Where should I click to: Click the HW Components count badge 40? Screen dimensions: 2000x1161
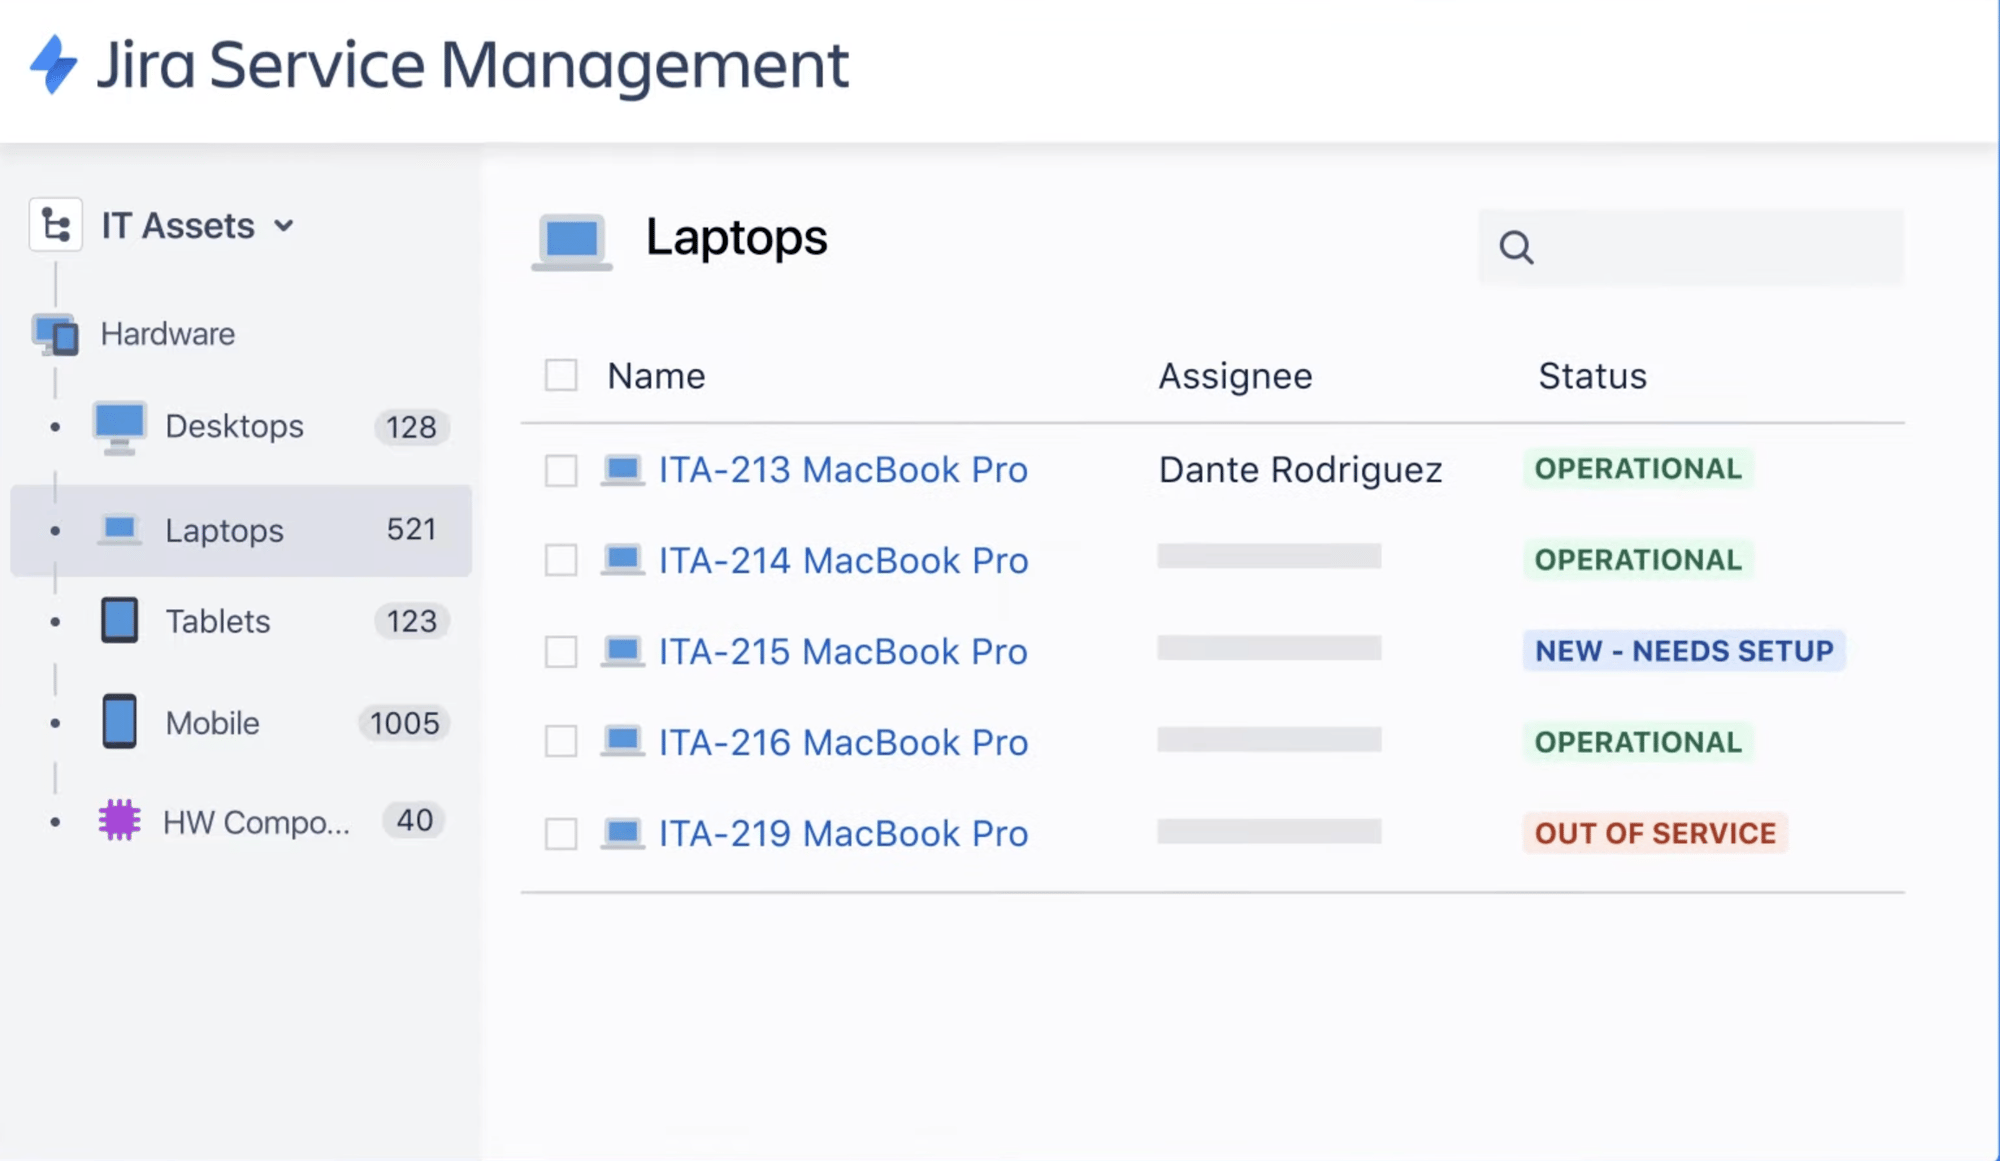(x=414, y=821)
